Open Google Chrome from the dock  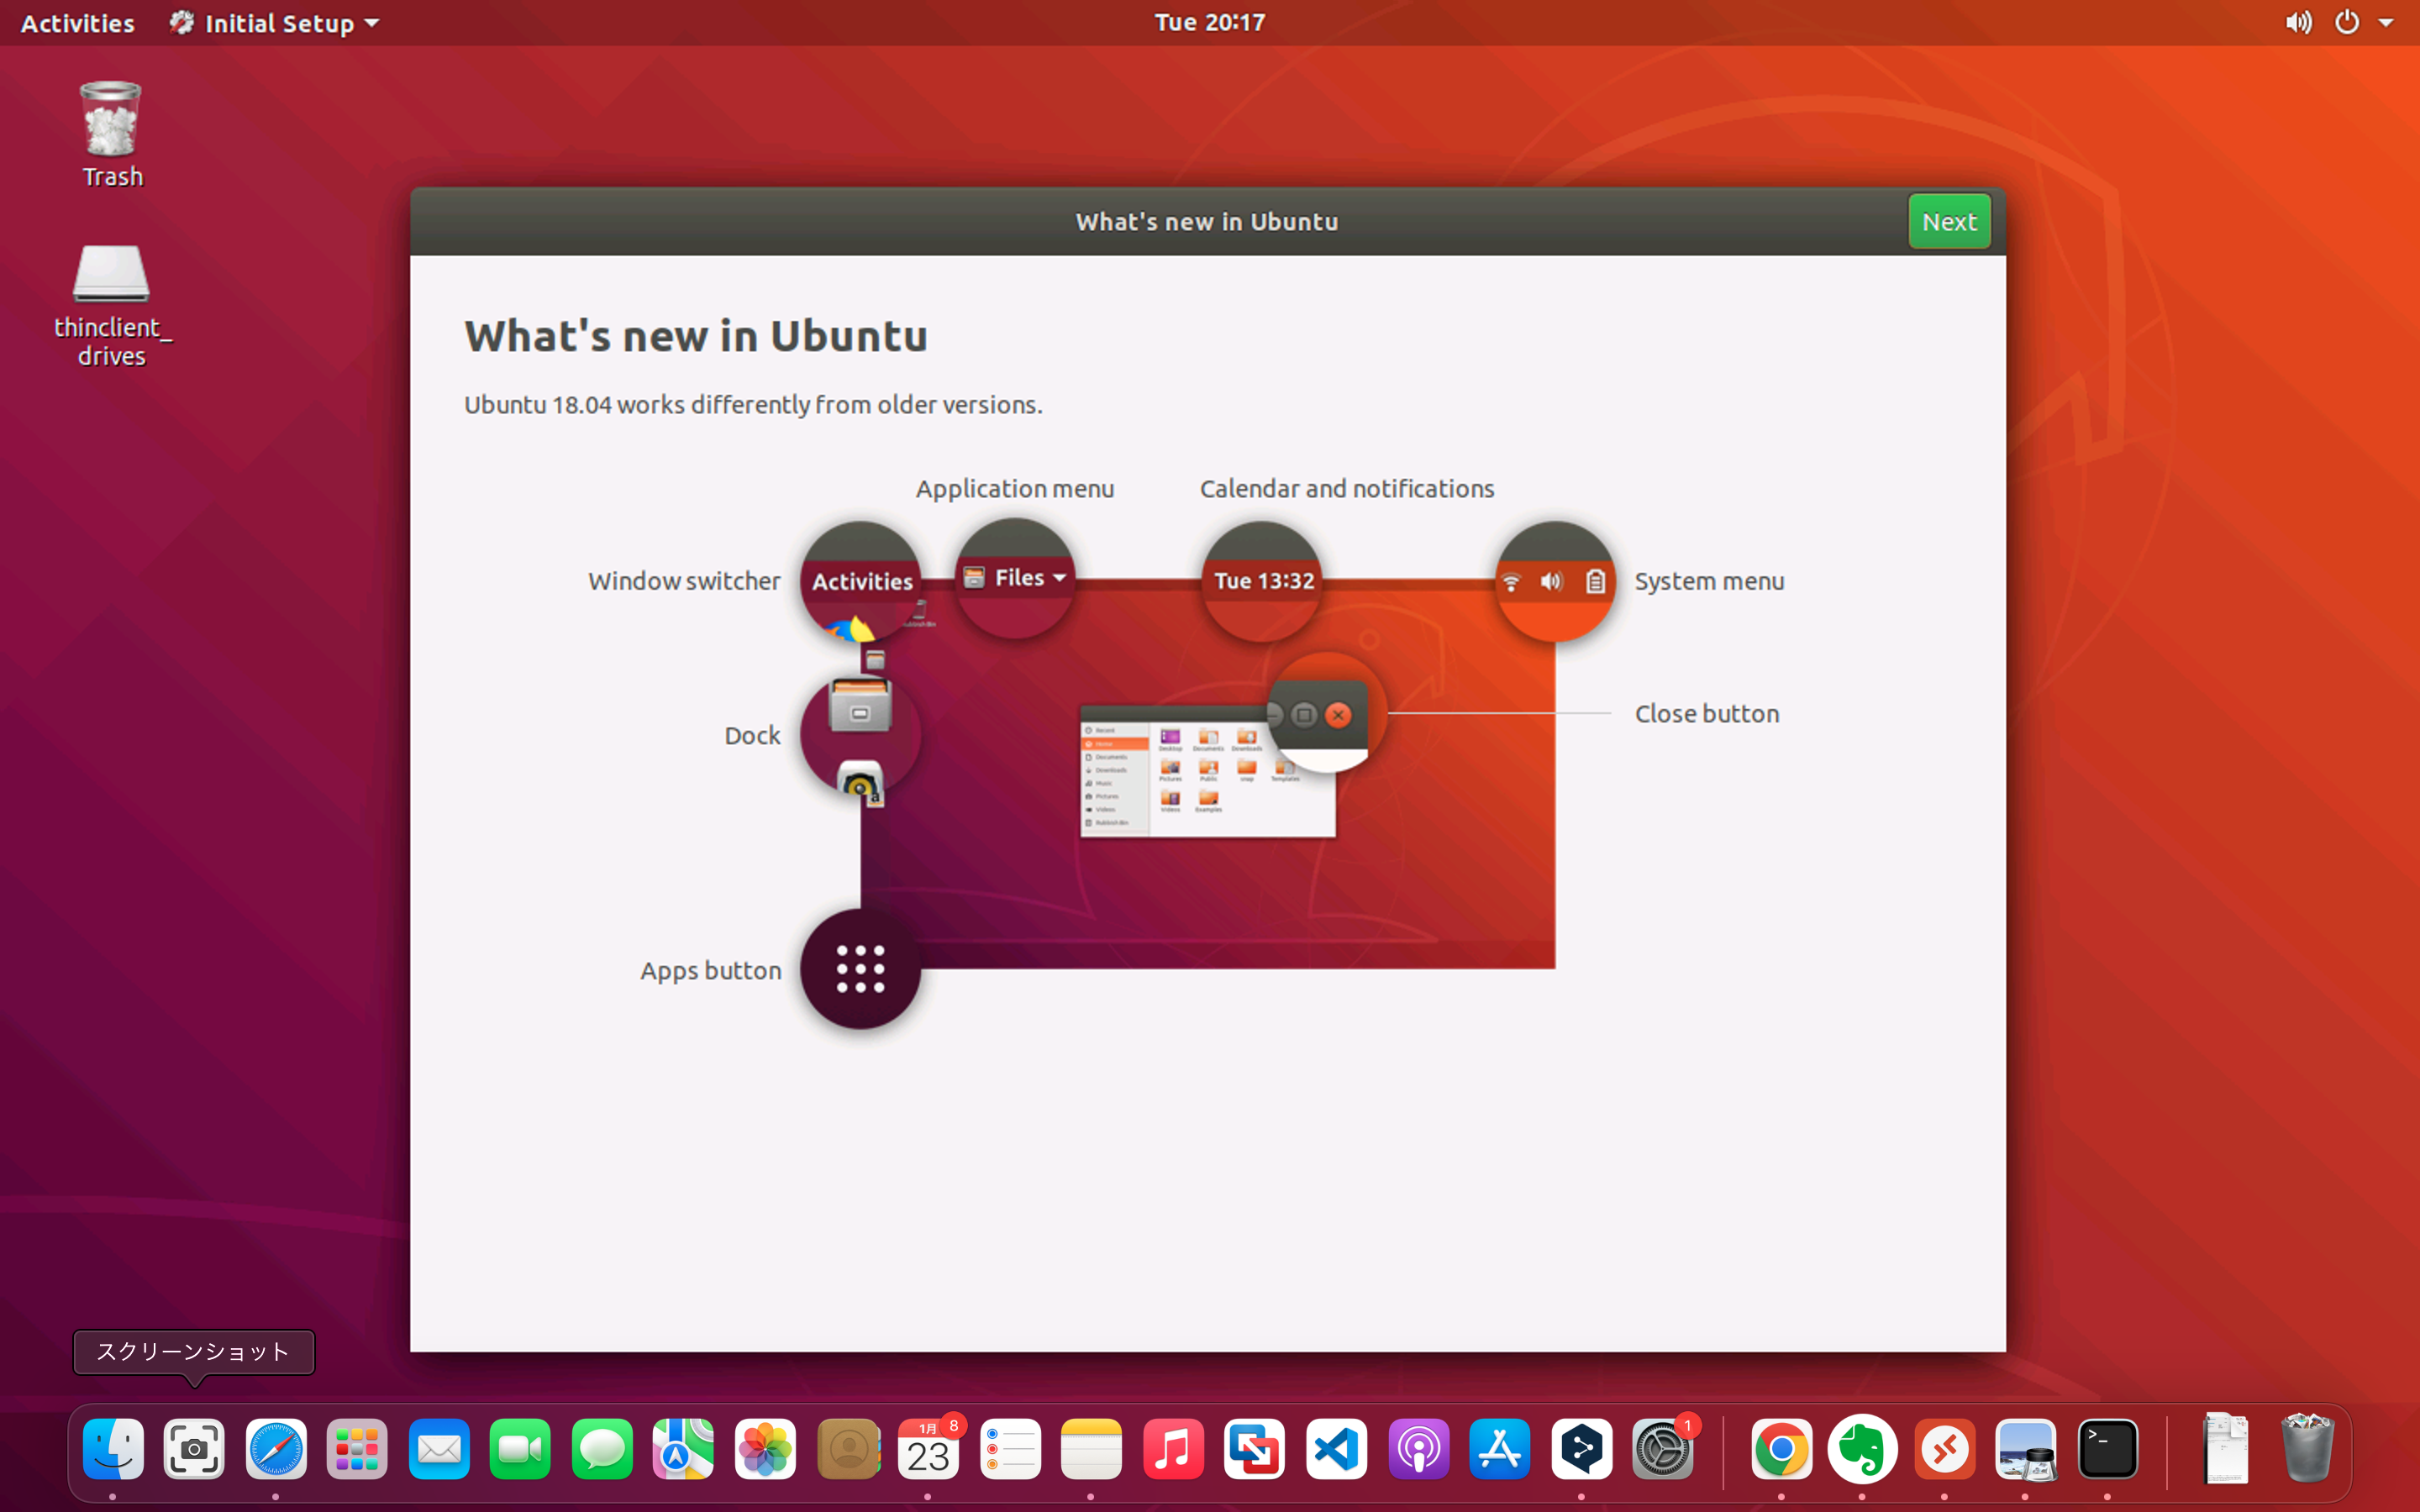pyautogui.click(x=1784, y=1448)
